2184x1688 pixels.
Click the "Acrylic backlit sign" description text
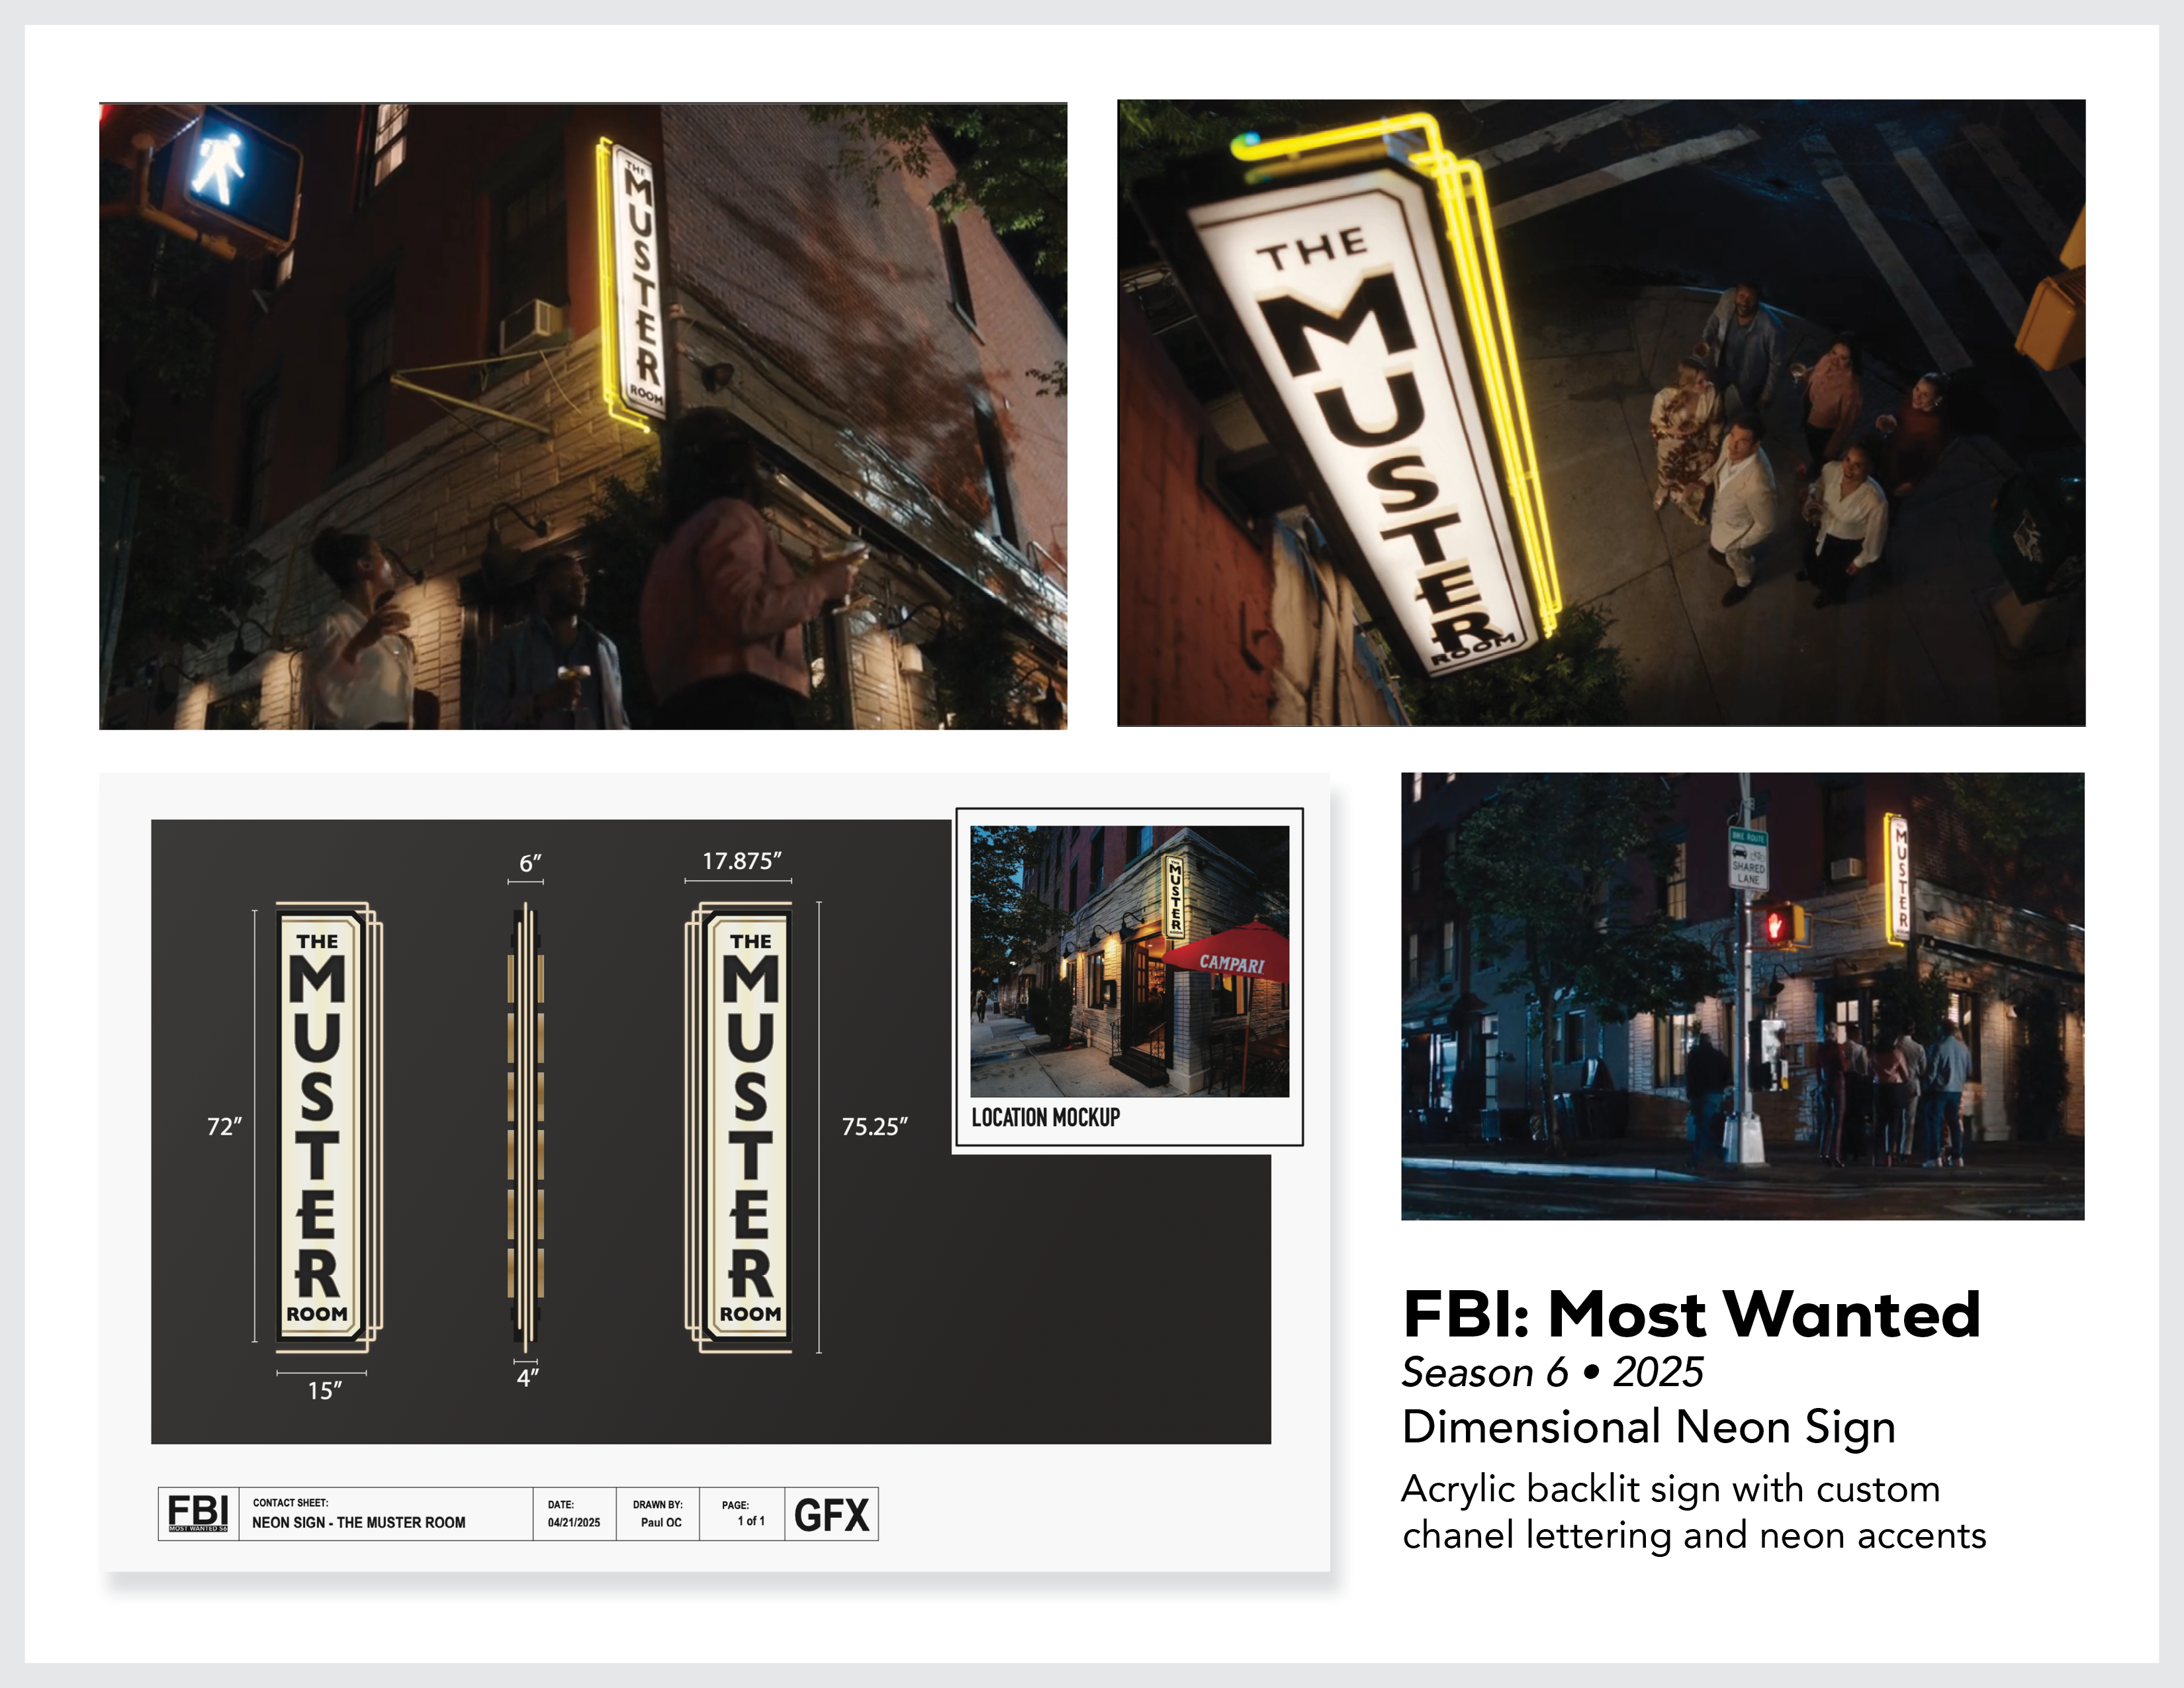point(1693,1511)
